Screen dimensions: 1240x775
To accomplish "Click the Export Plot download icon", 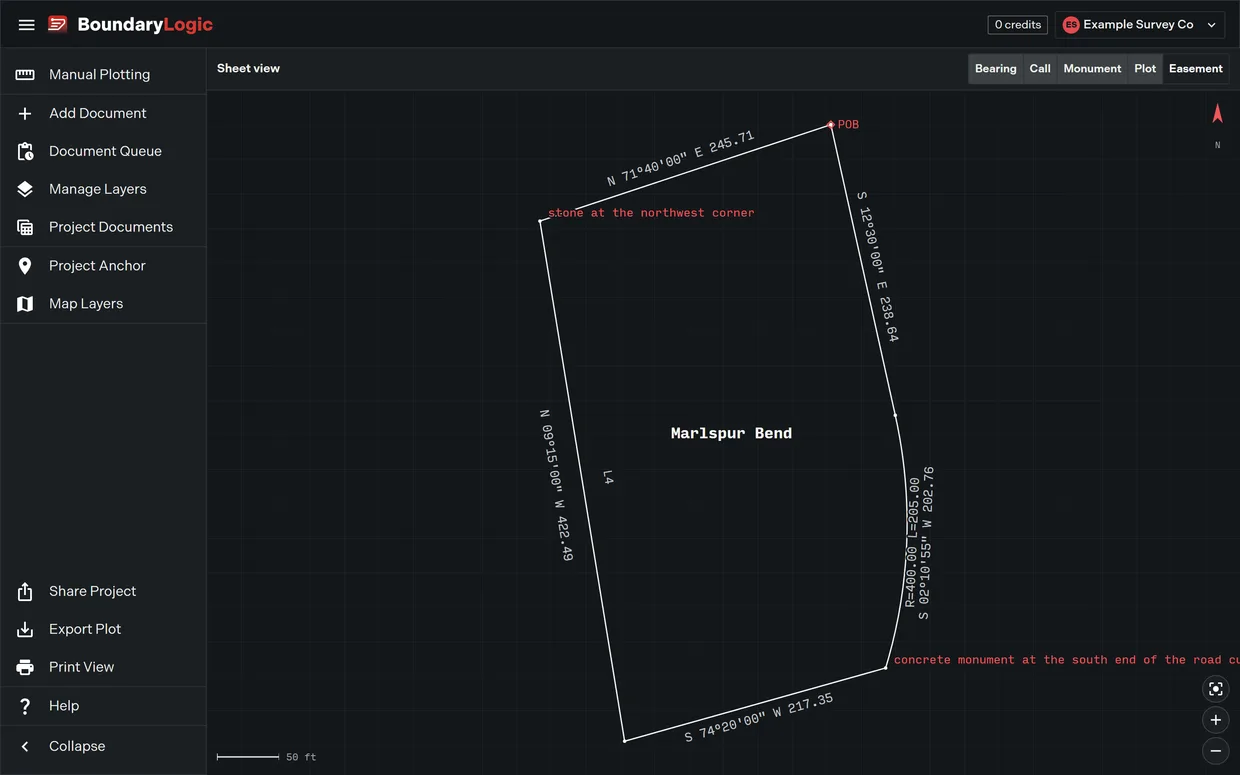I will pos(25,630).
